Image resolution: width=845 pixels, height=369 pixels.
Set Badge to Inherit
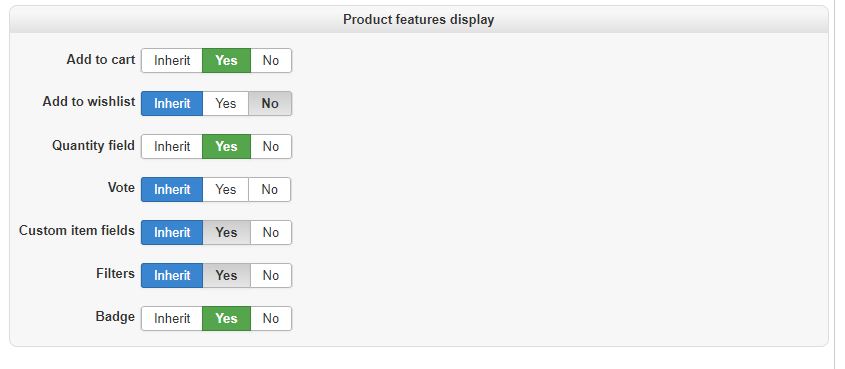click(172, 319)
